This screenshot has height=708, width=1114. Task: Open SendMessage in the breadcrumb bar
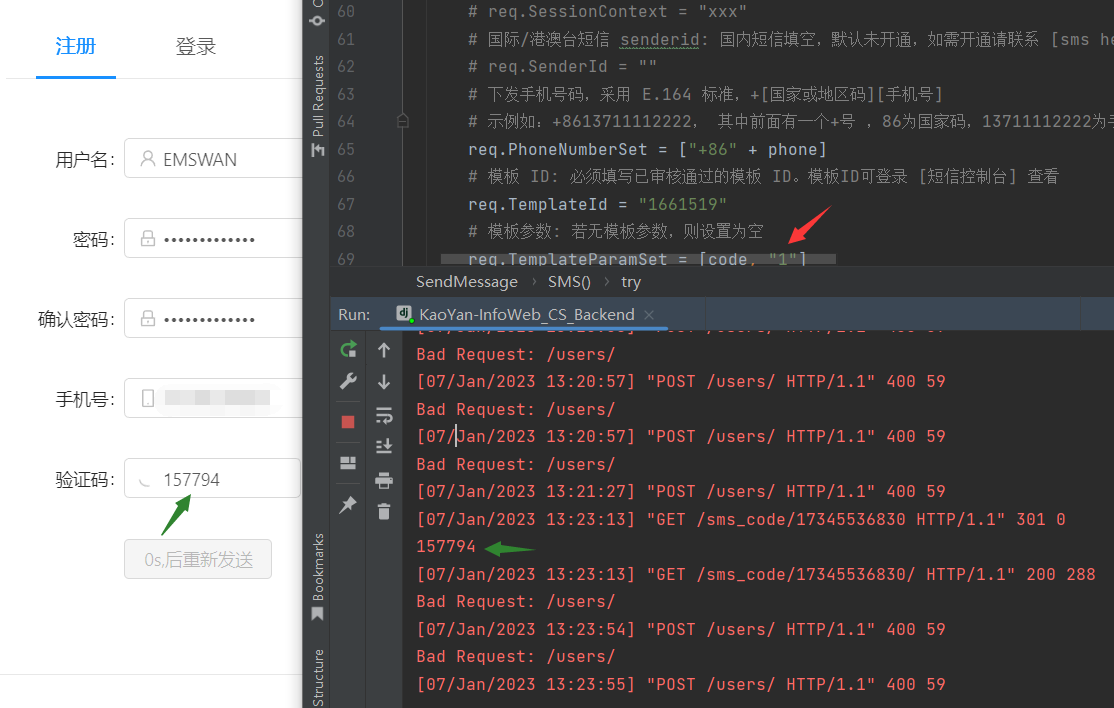click(466, 281)
